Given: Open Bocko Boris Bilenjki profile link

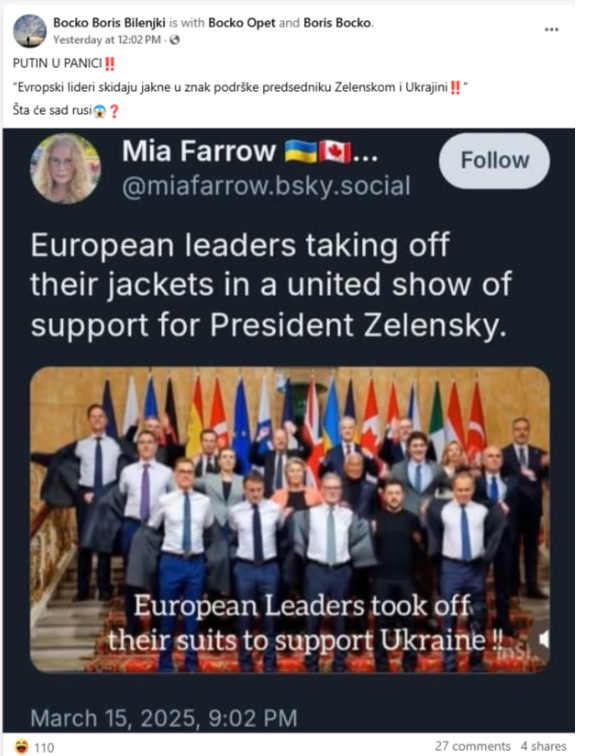Looking at the screenshot, I should click(x=109, y=23).
